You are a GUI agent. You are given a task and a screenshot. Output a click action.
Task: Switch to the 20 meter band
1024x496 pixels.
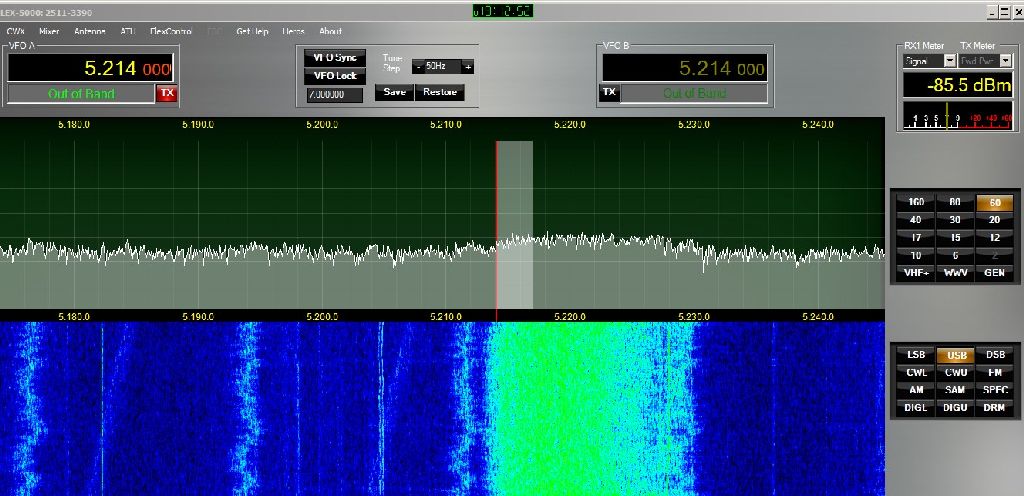point(994,220)
